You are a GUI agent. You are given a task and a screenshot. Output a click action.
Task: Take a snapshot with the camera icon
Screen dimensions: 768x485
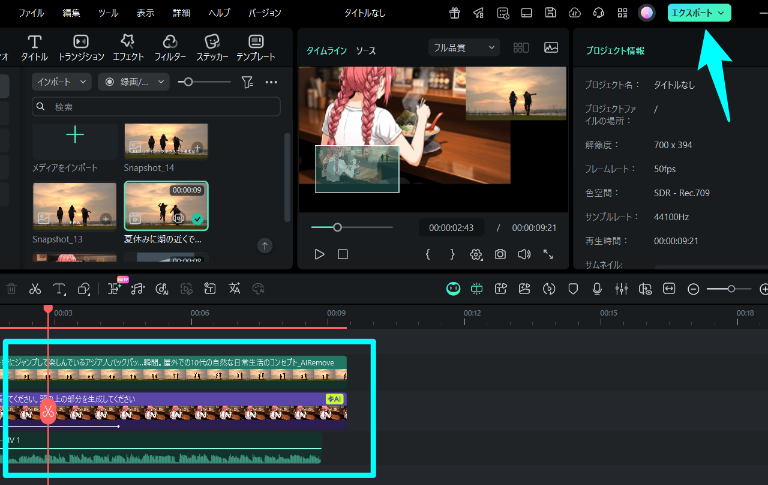[500, 254]
